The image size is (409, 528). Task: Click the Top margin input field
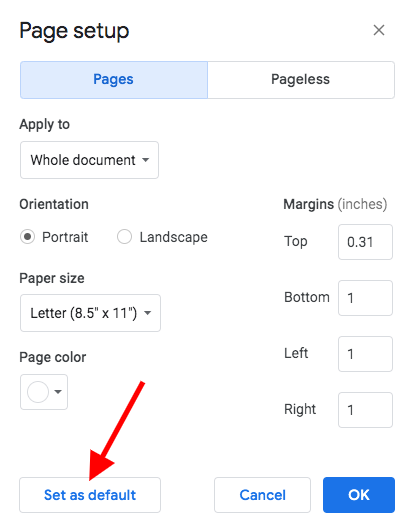[x=365, y=242]
